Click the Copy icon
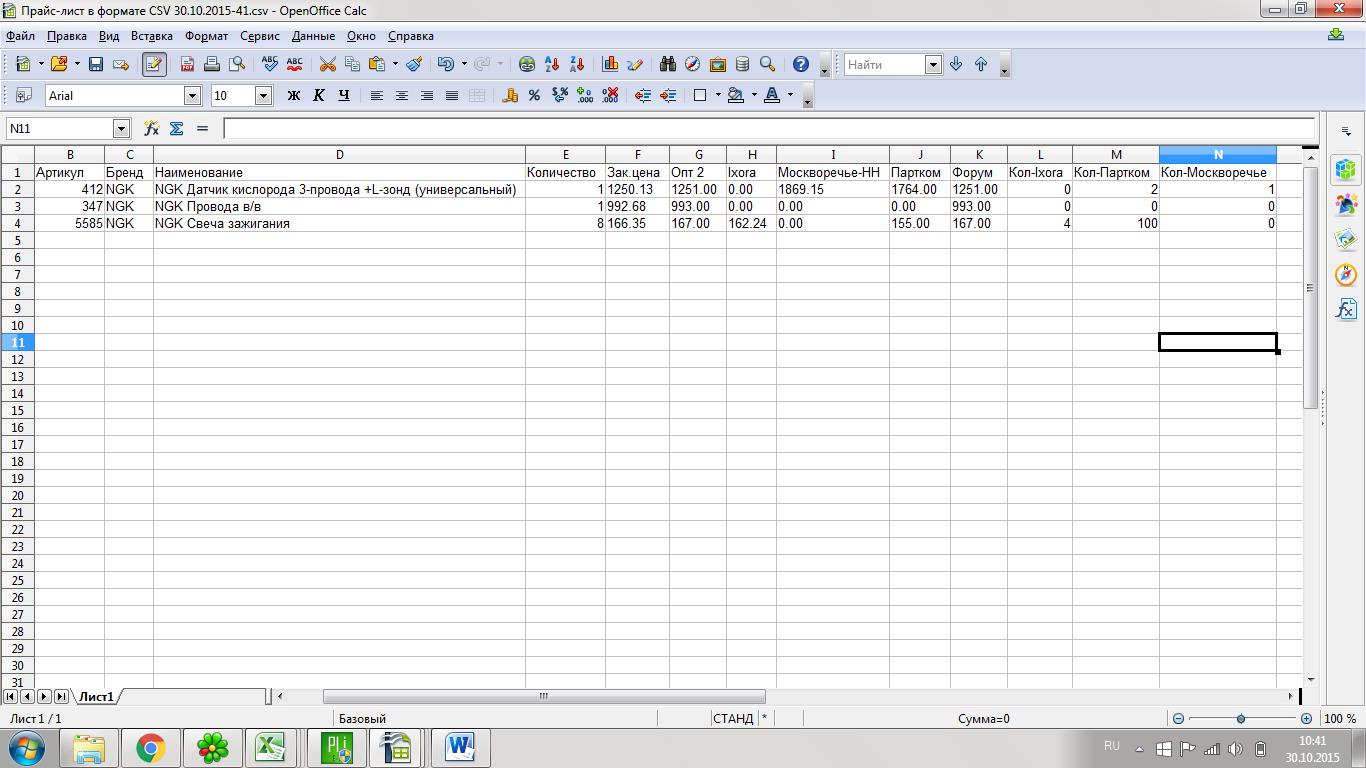The height and width of the screenshot is (768, 1366). 352,64
